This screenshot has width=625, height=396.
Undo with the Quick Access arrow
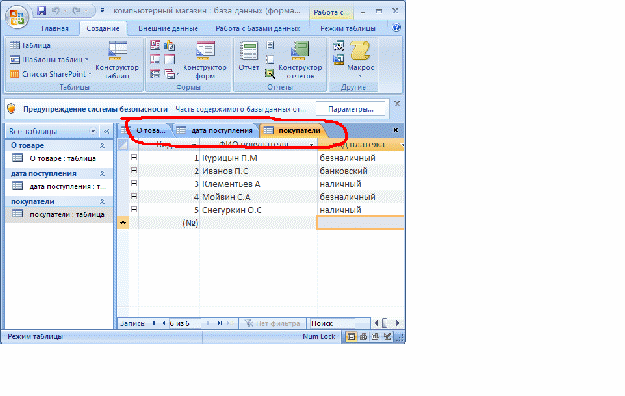click(56, 11)
